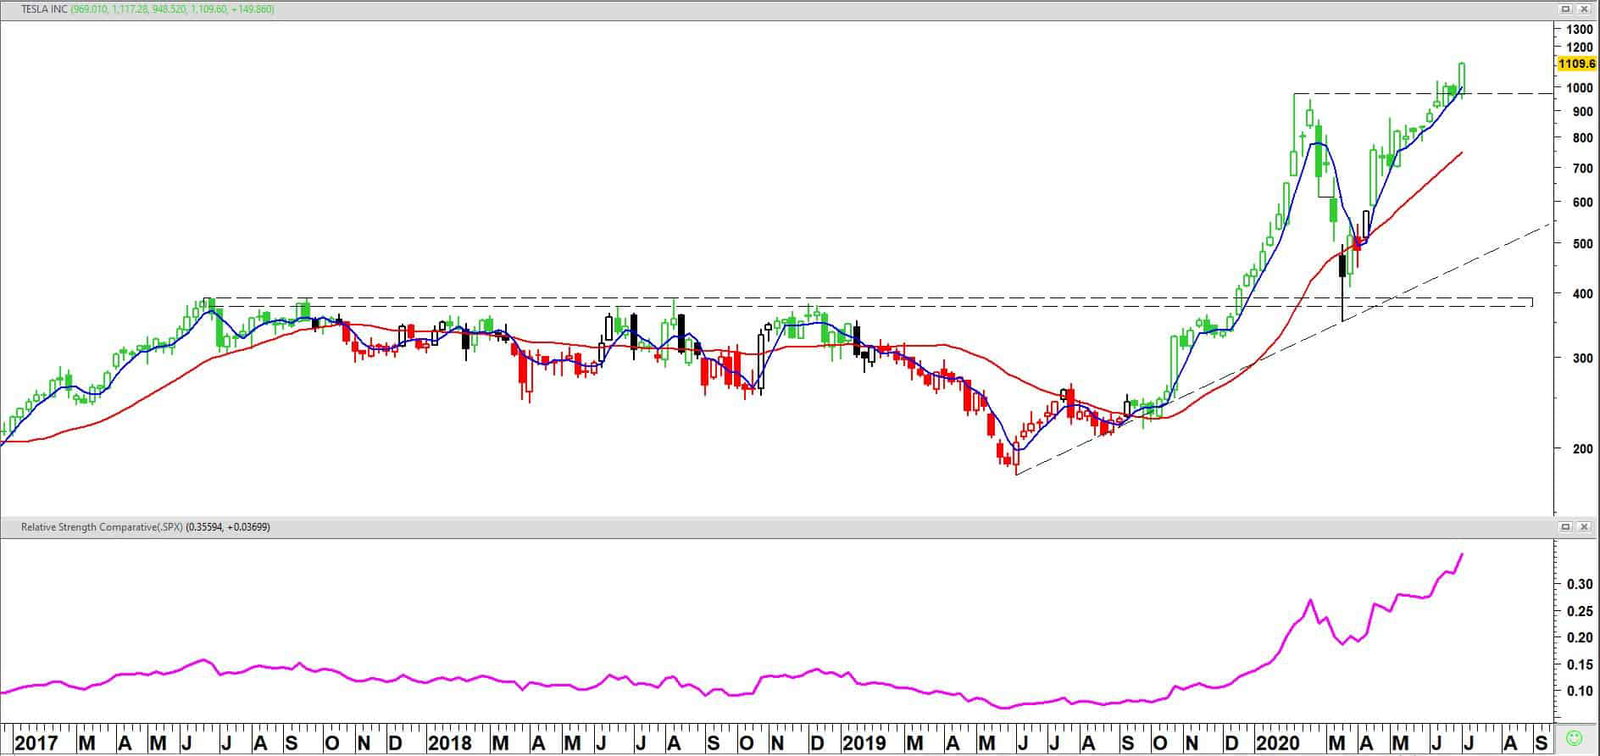Select the 2017 year marker on time axis

36,743
